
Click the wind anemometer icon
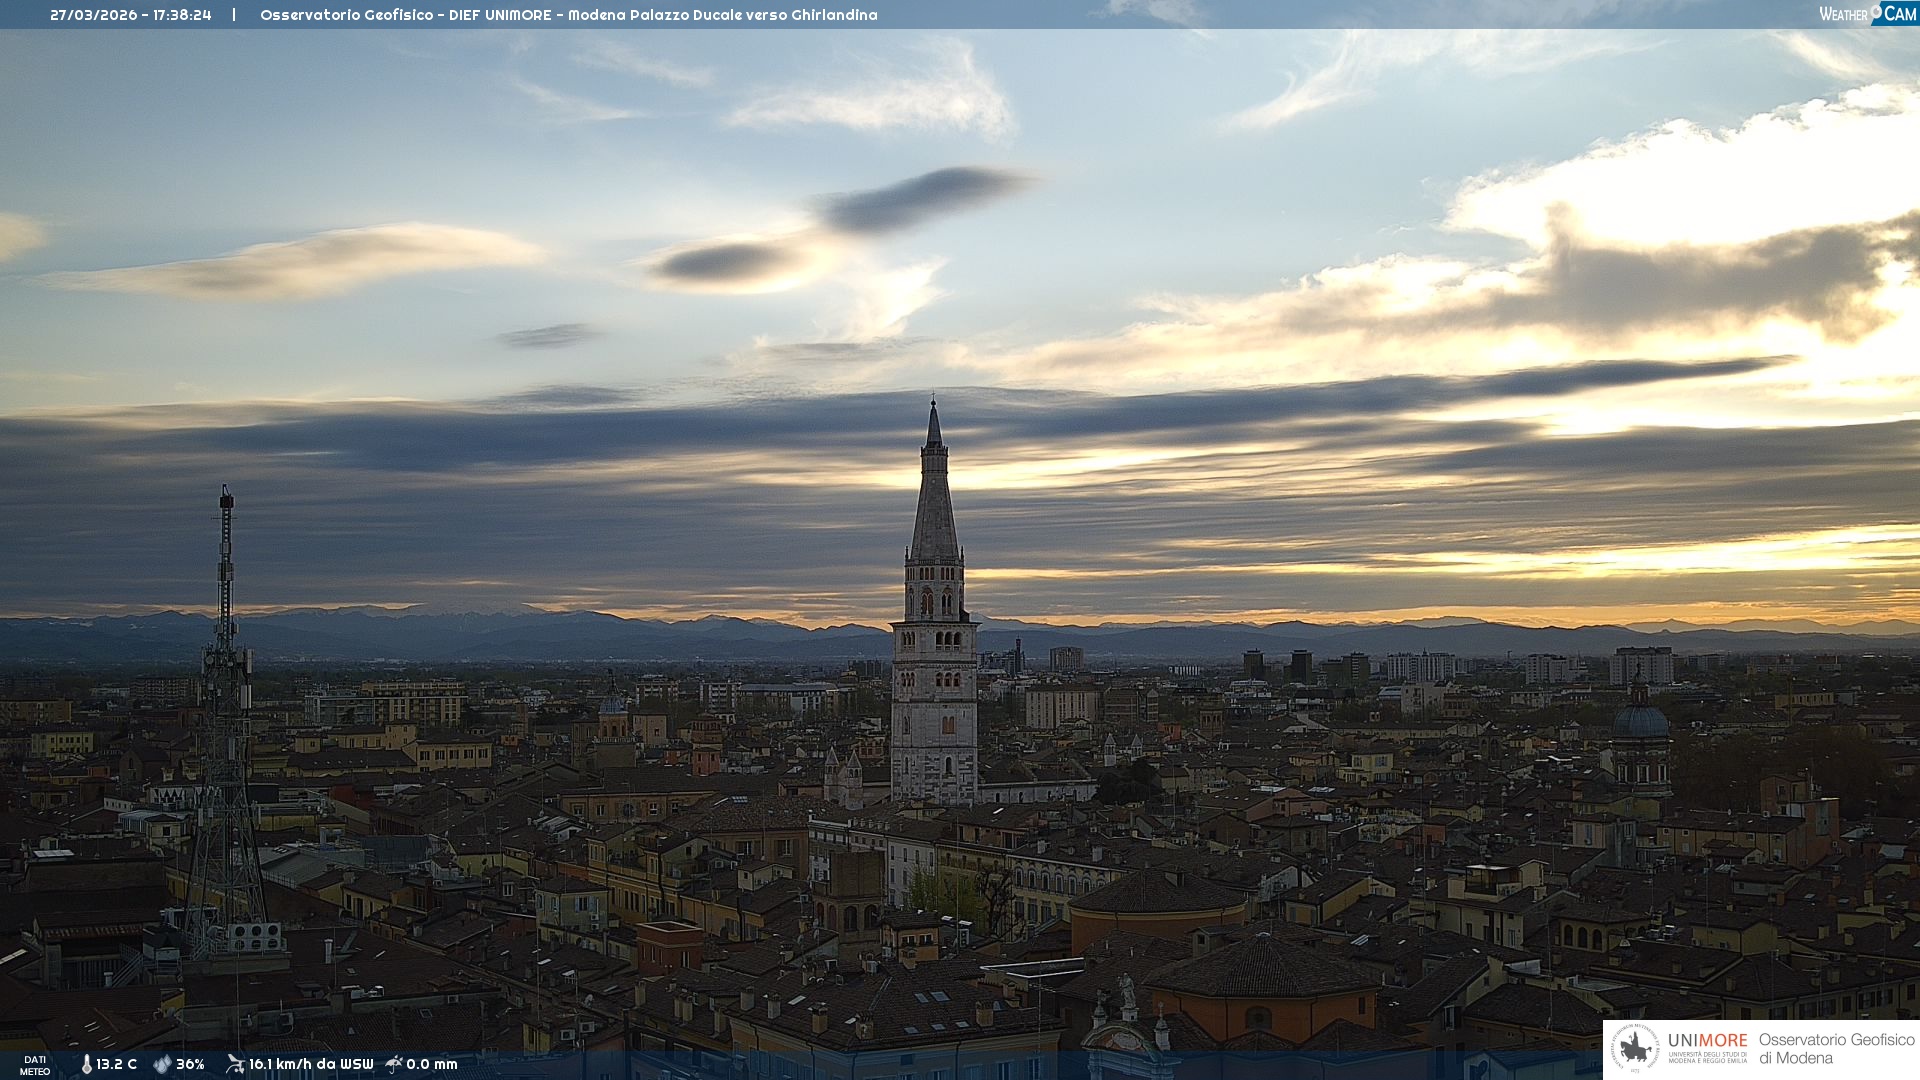235,1064
